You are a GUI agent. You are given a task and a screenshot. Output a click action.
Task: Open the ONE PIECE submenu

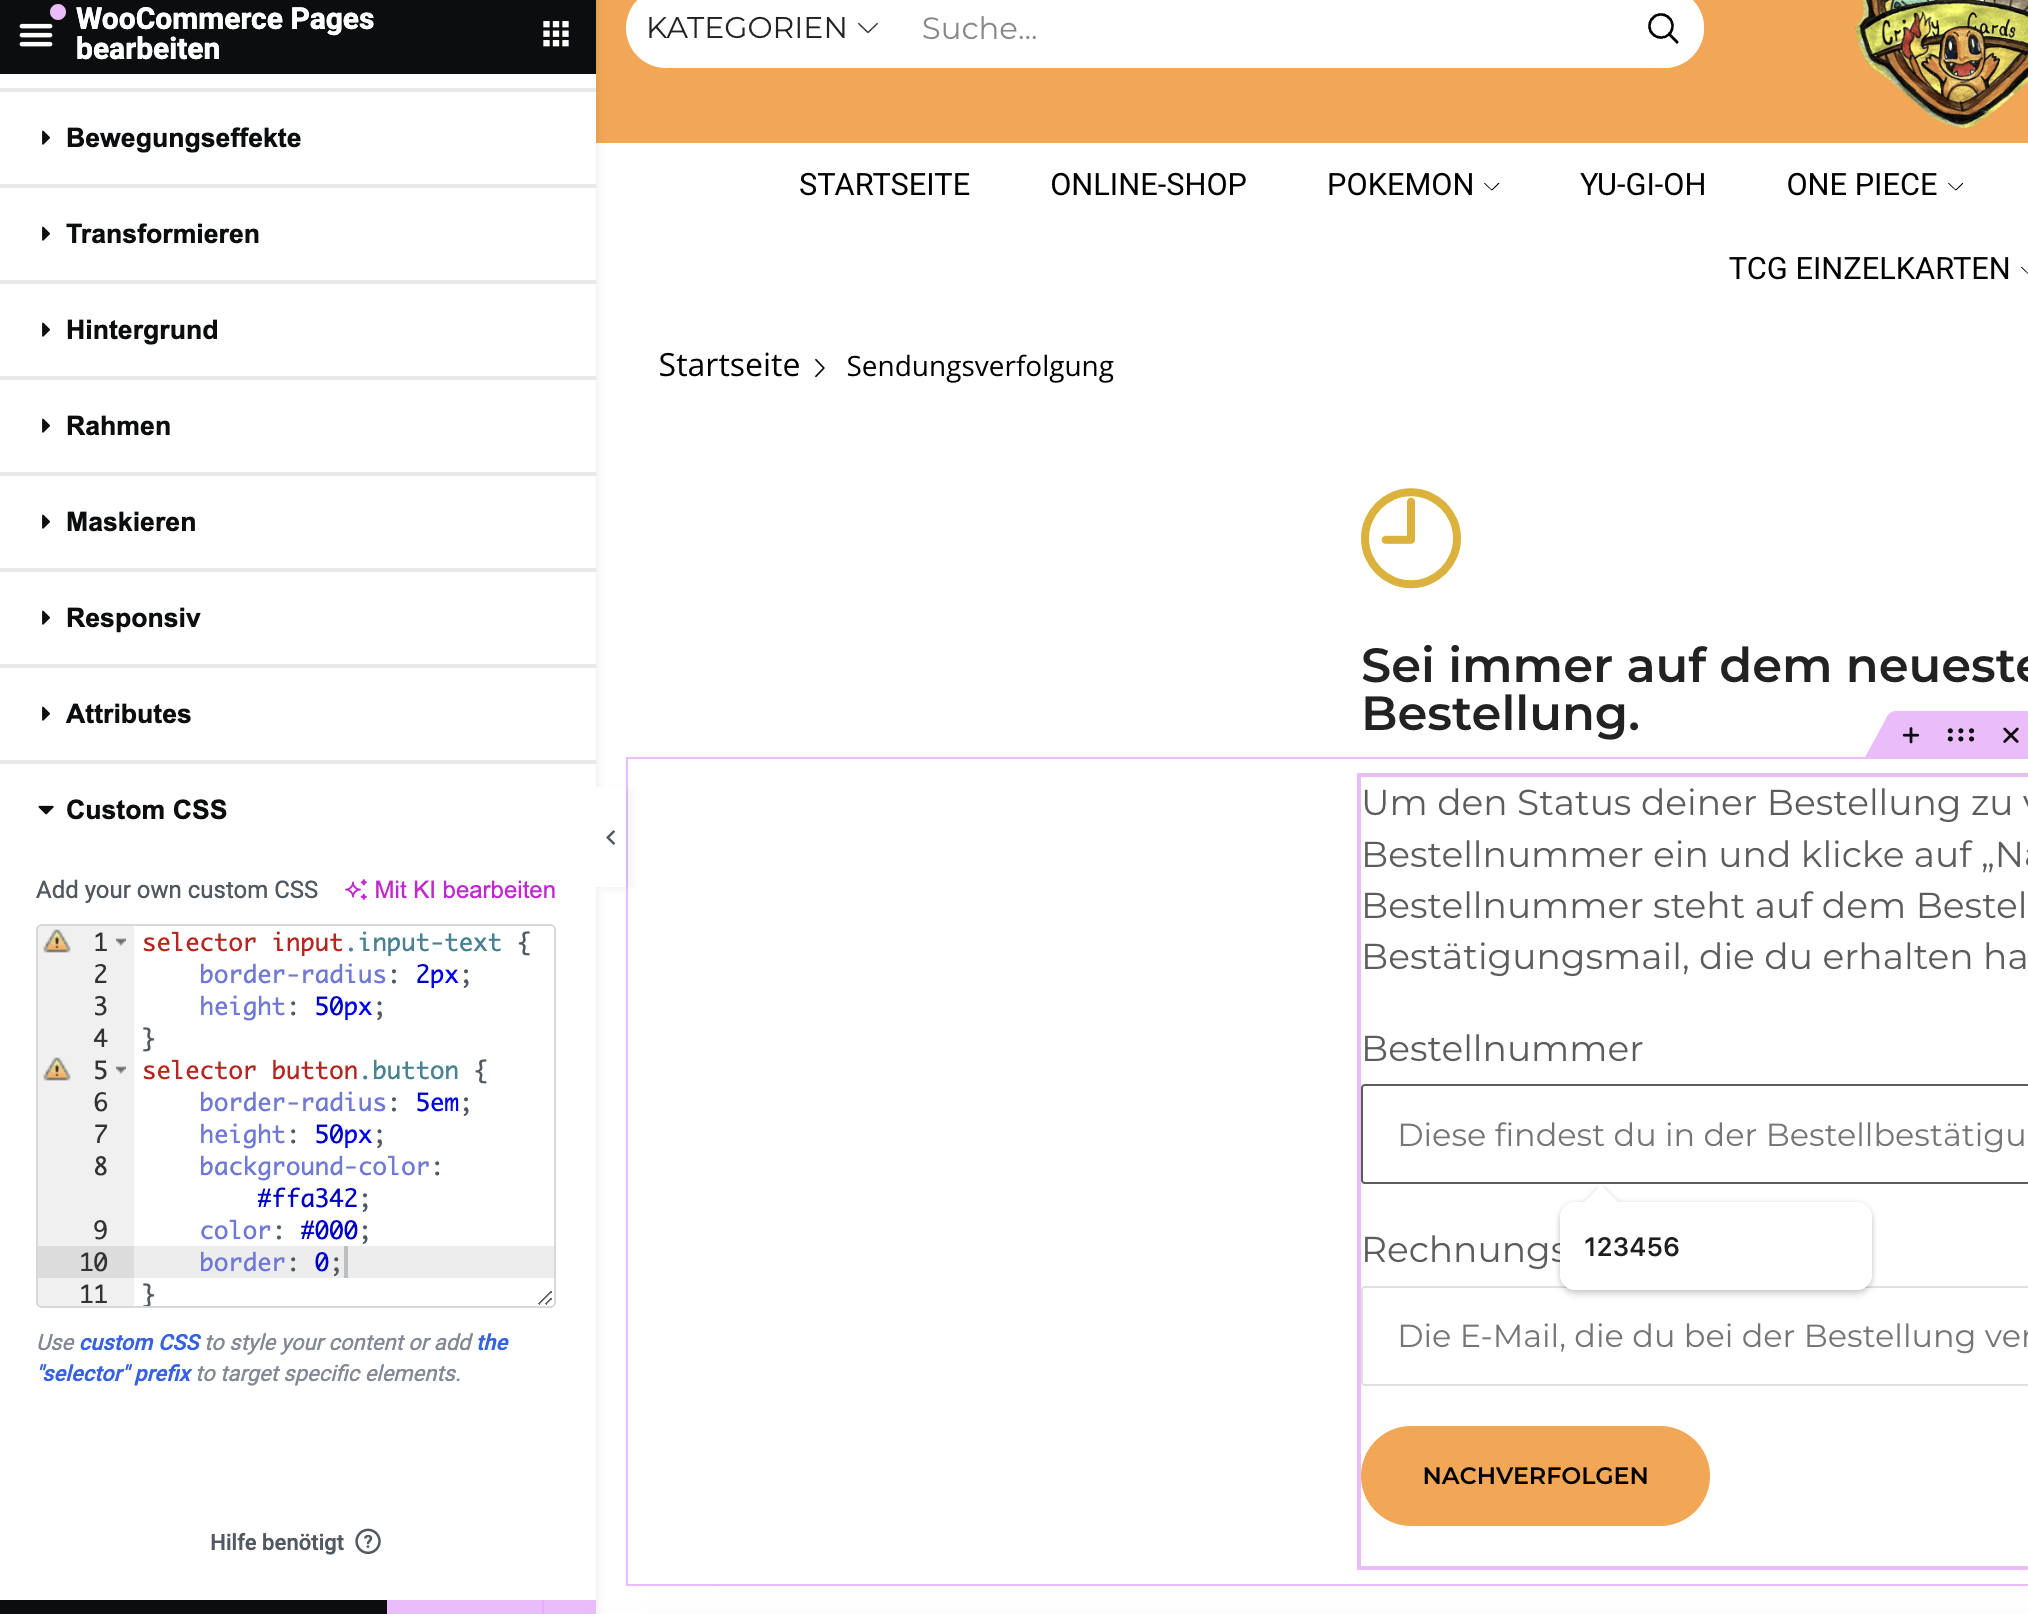[1875, 185]
